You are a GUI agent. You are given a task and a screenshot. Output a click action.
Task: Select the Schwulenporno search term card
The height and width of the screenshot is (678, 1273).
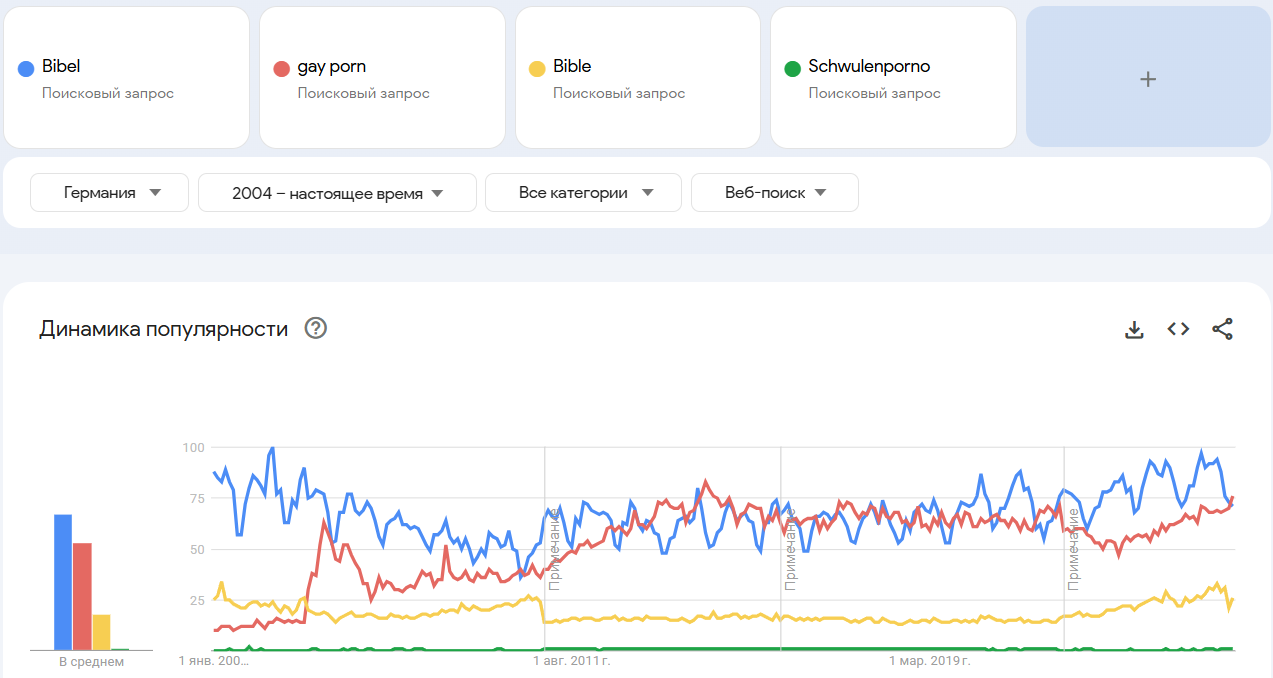[893, 78]
